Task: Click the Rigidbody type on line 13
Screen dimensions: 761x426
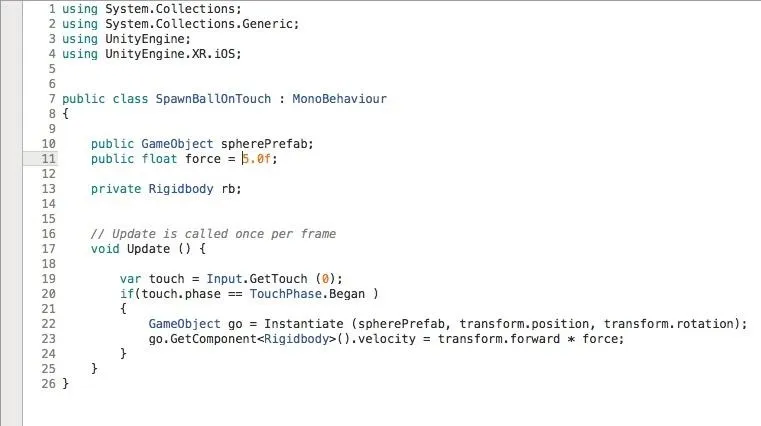Action: 181,189
